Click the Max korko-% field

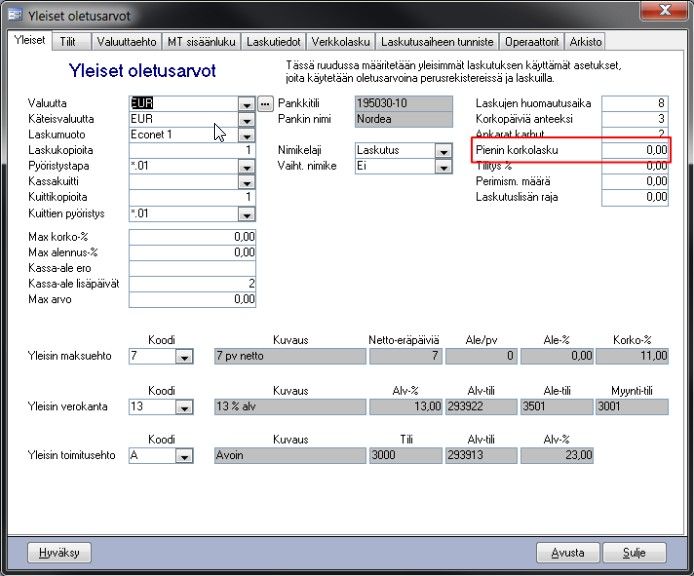click(192, 237)
